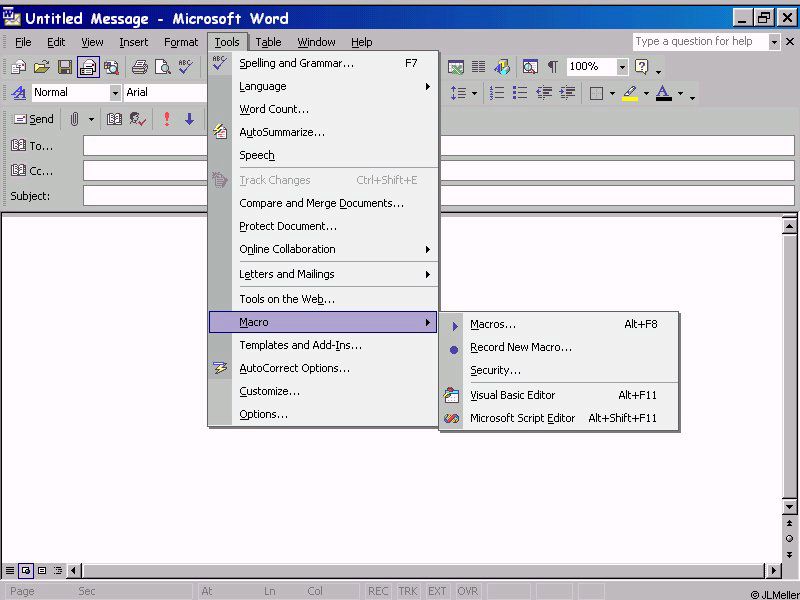Choose Record New Macro from the submenu
800x600 pixels.
point(521,347)
